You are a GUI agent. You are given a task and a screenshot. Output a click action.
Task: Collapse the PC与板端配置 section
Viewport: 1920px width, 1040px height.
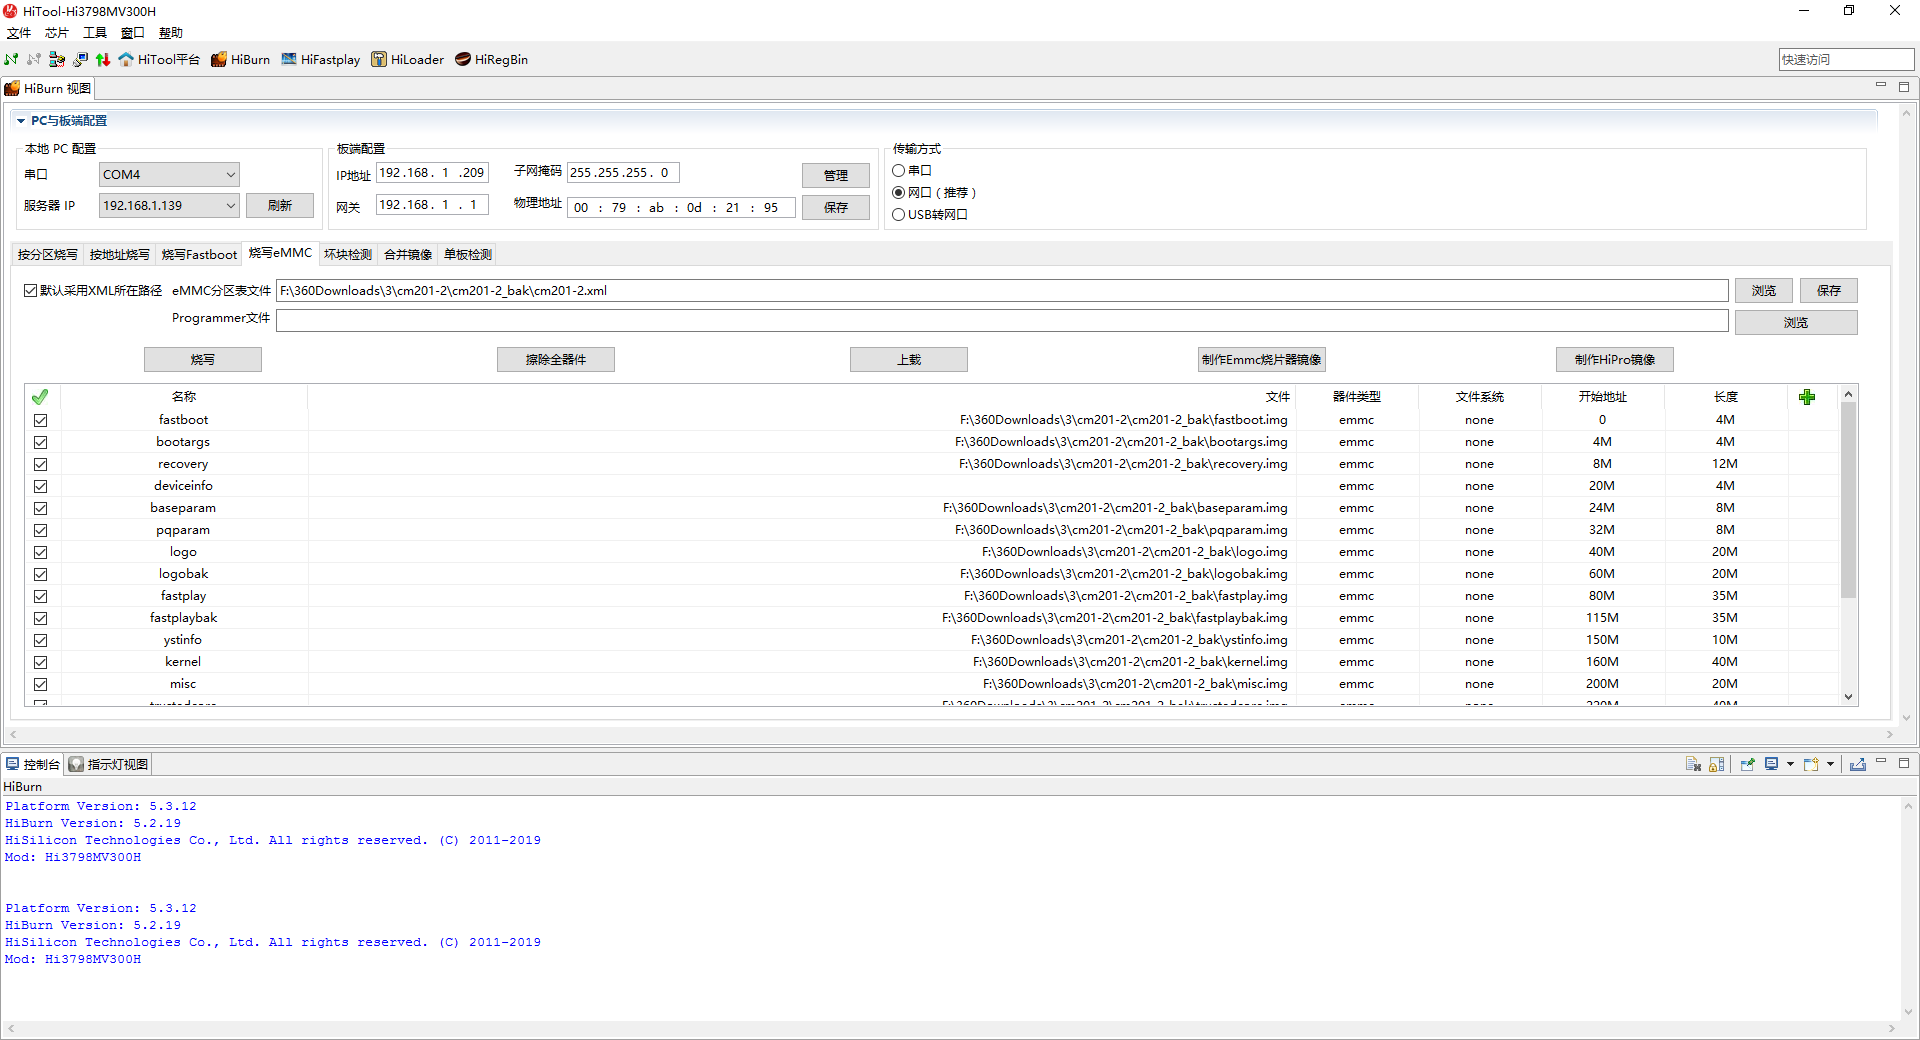20,121
